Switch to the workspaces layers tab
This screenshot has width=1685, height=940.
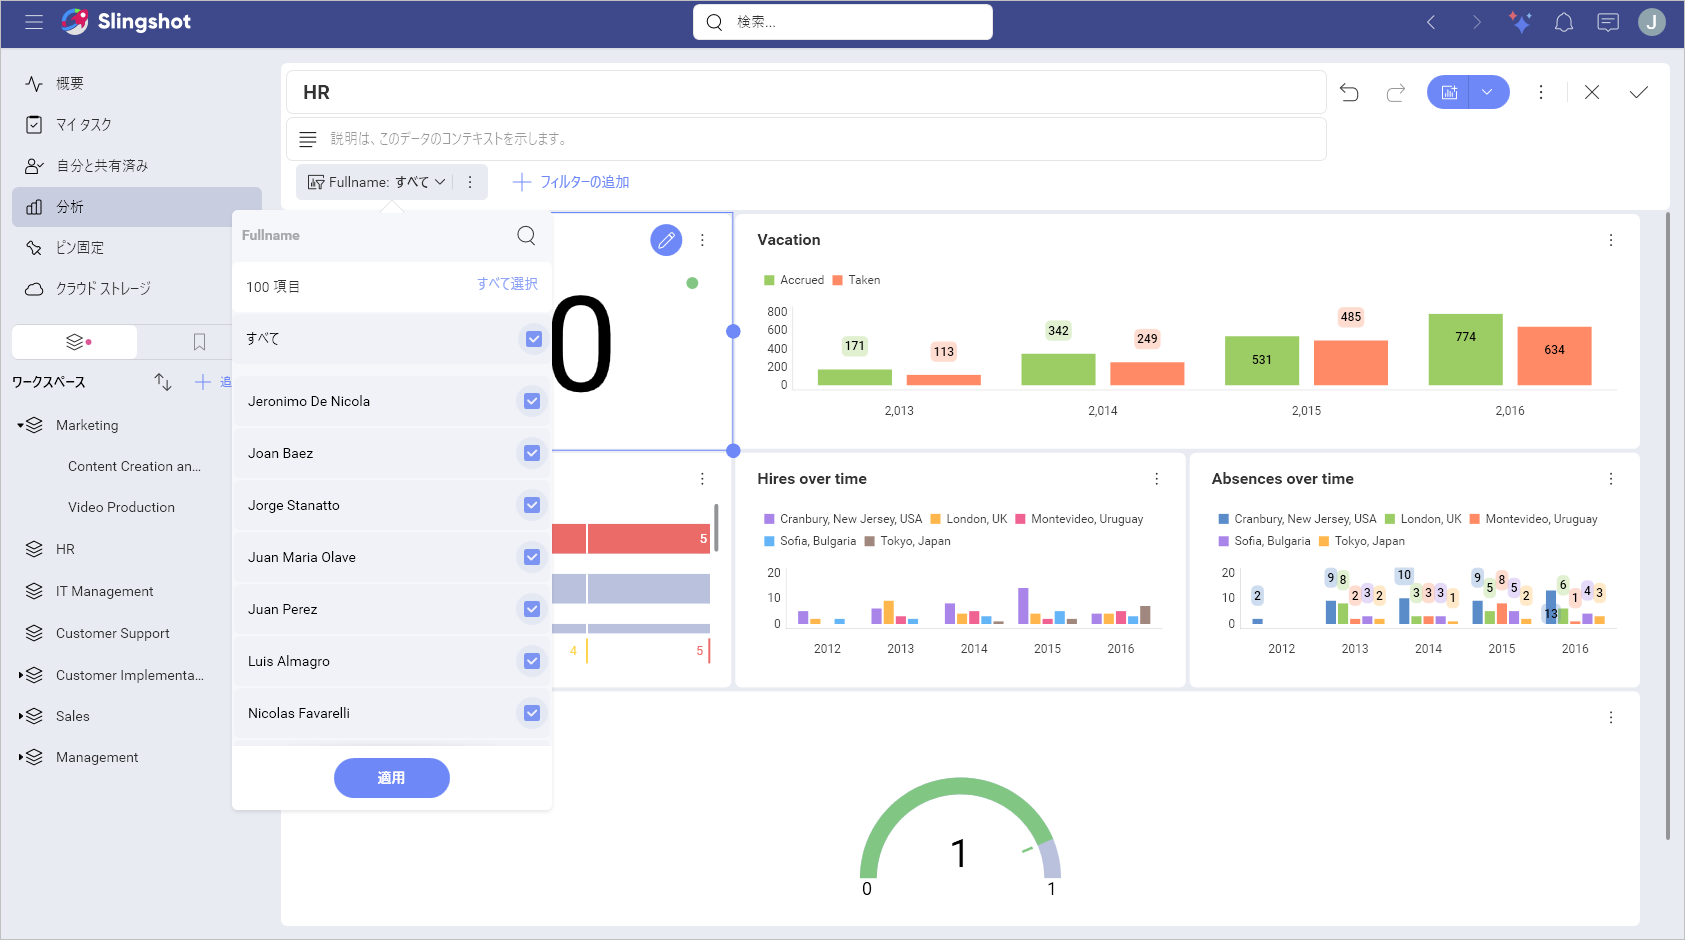[x=75, y=342]
